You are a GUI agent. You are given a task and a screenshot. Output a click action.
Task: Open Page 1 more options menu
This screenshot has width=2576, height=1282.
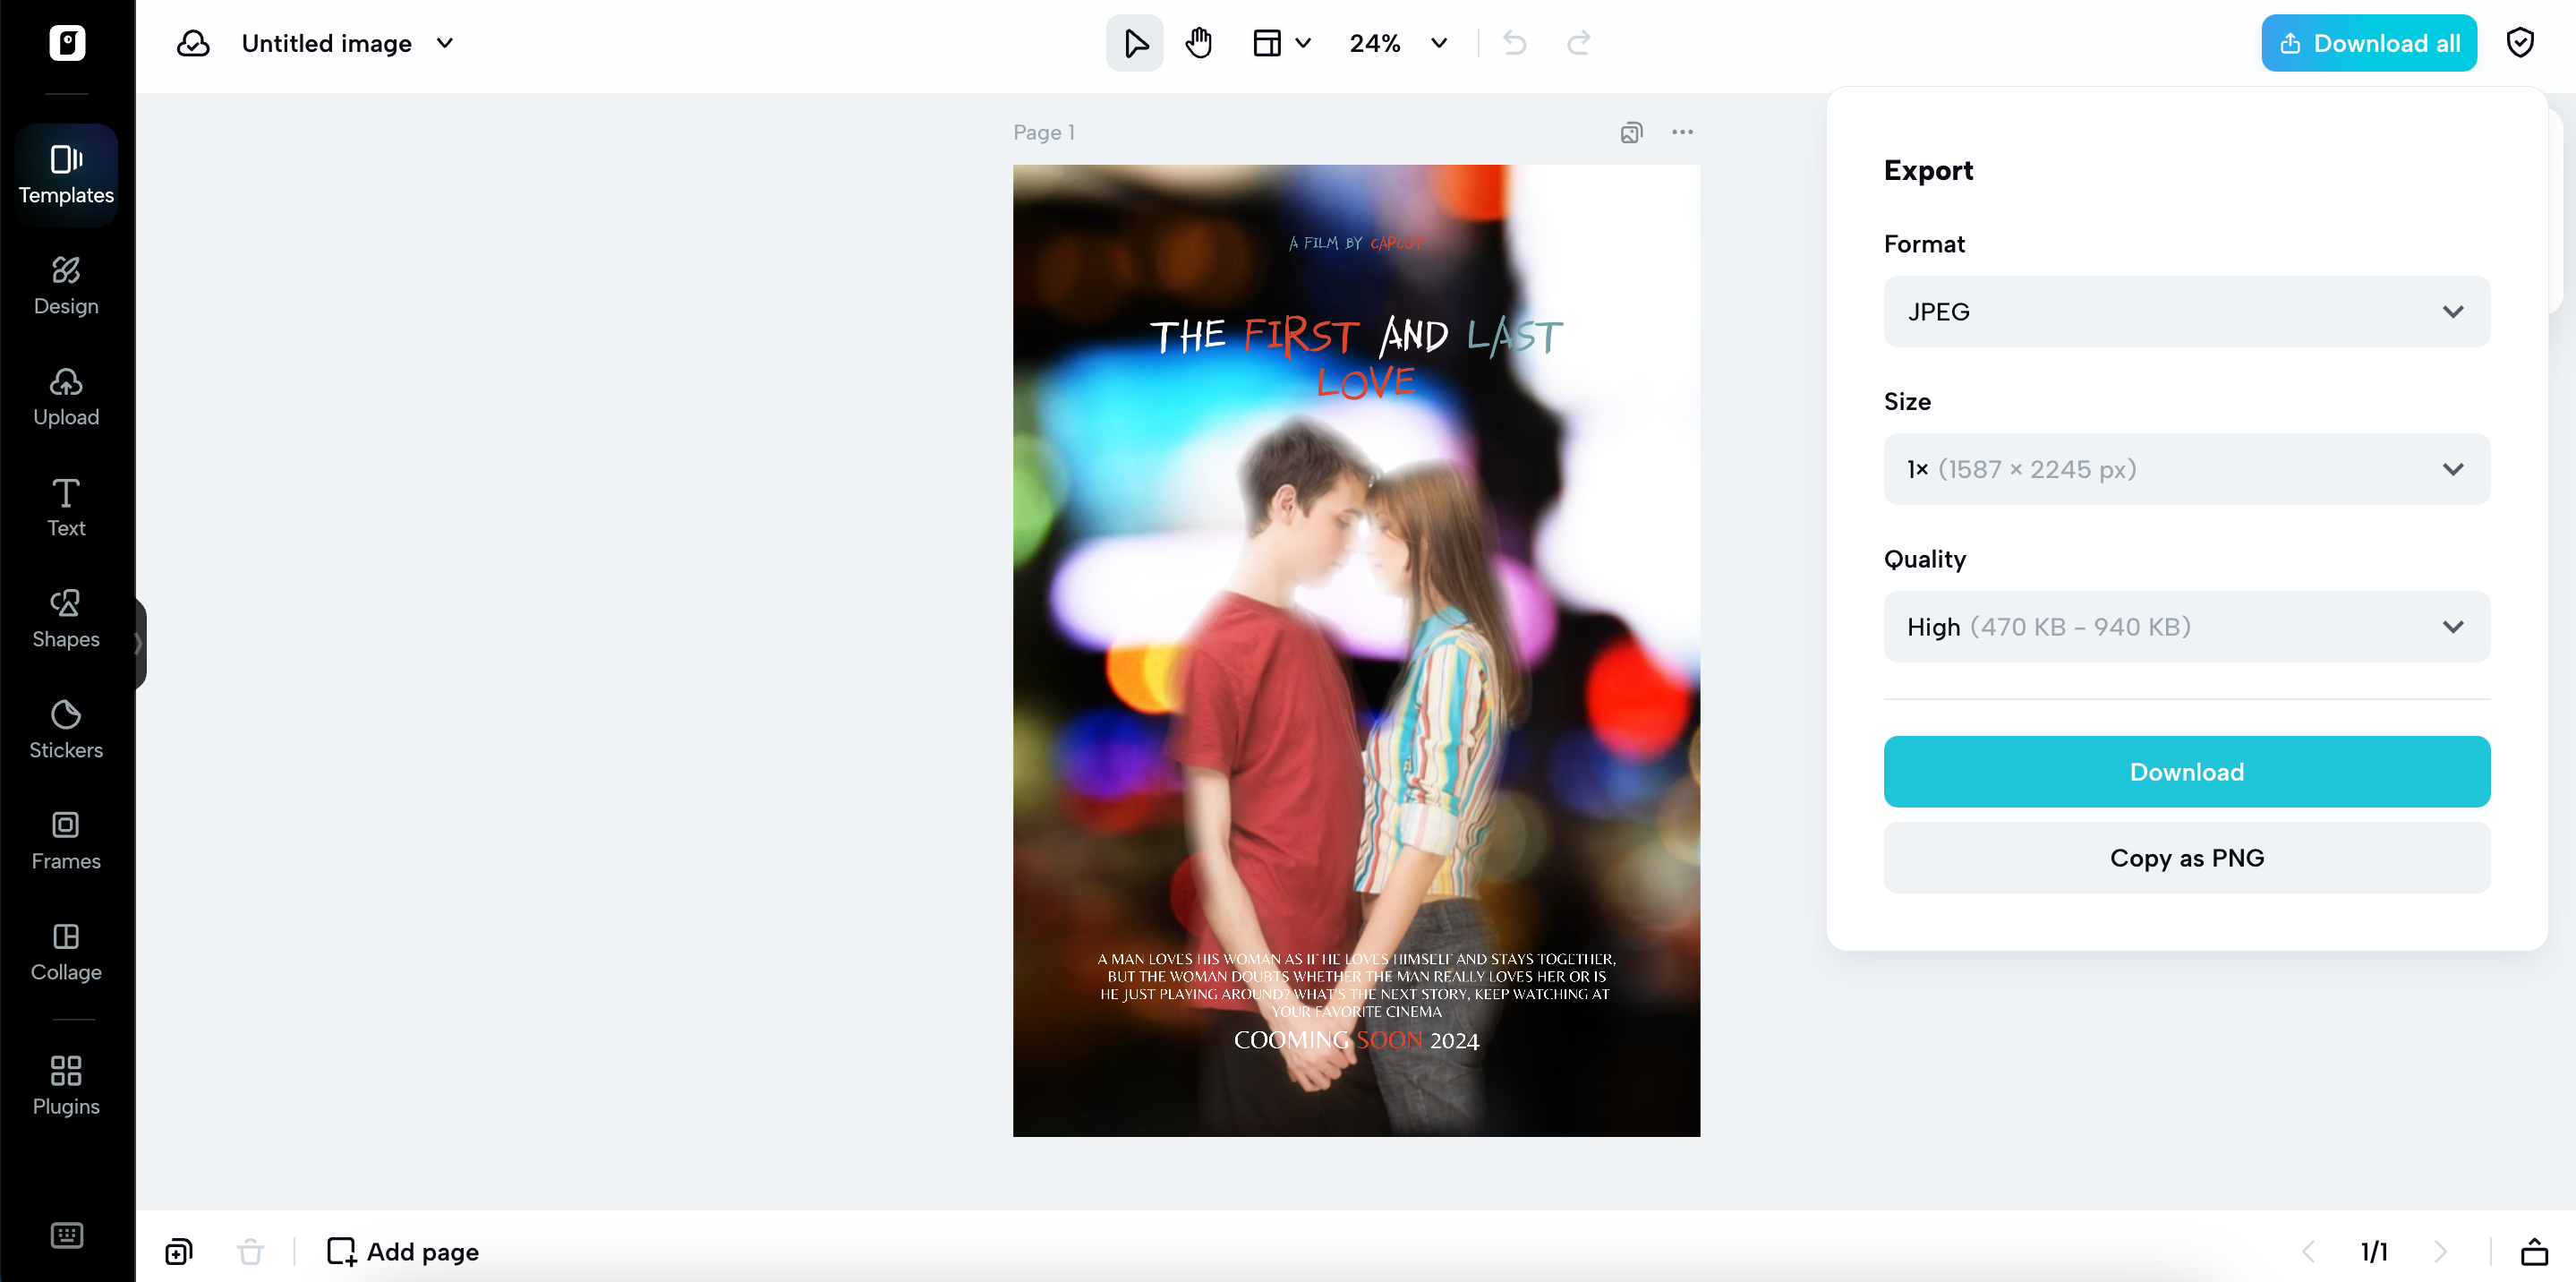tap(1681, 131)
